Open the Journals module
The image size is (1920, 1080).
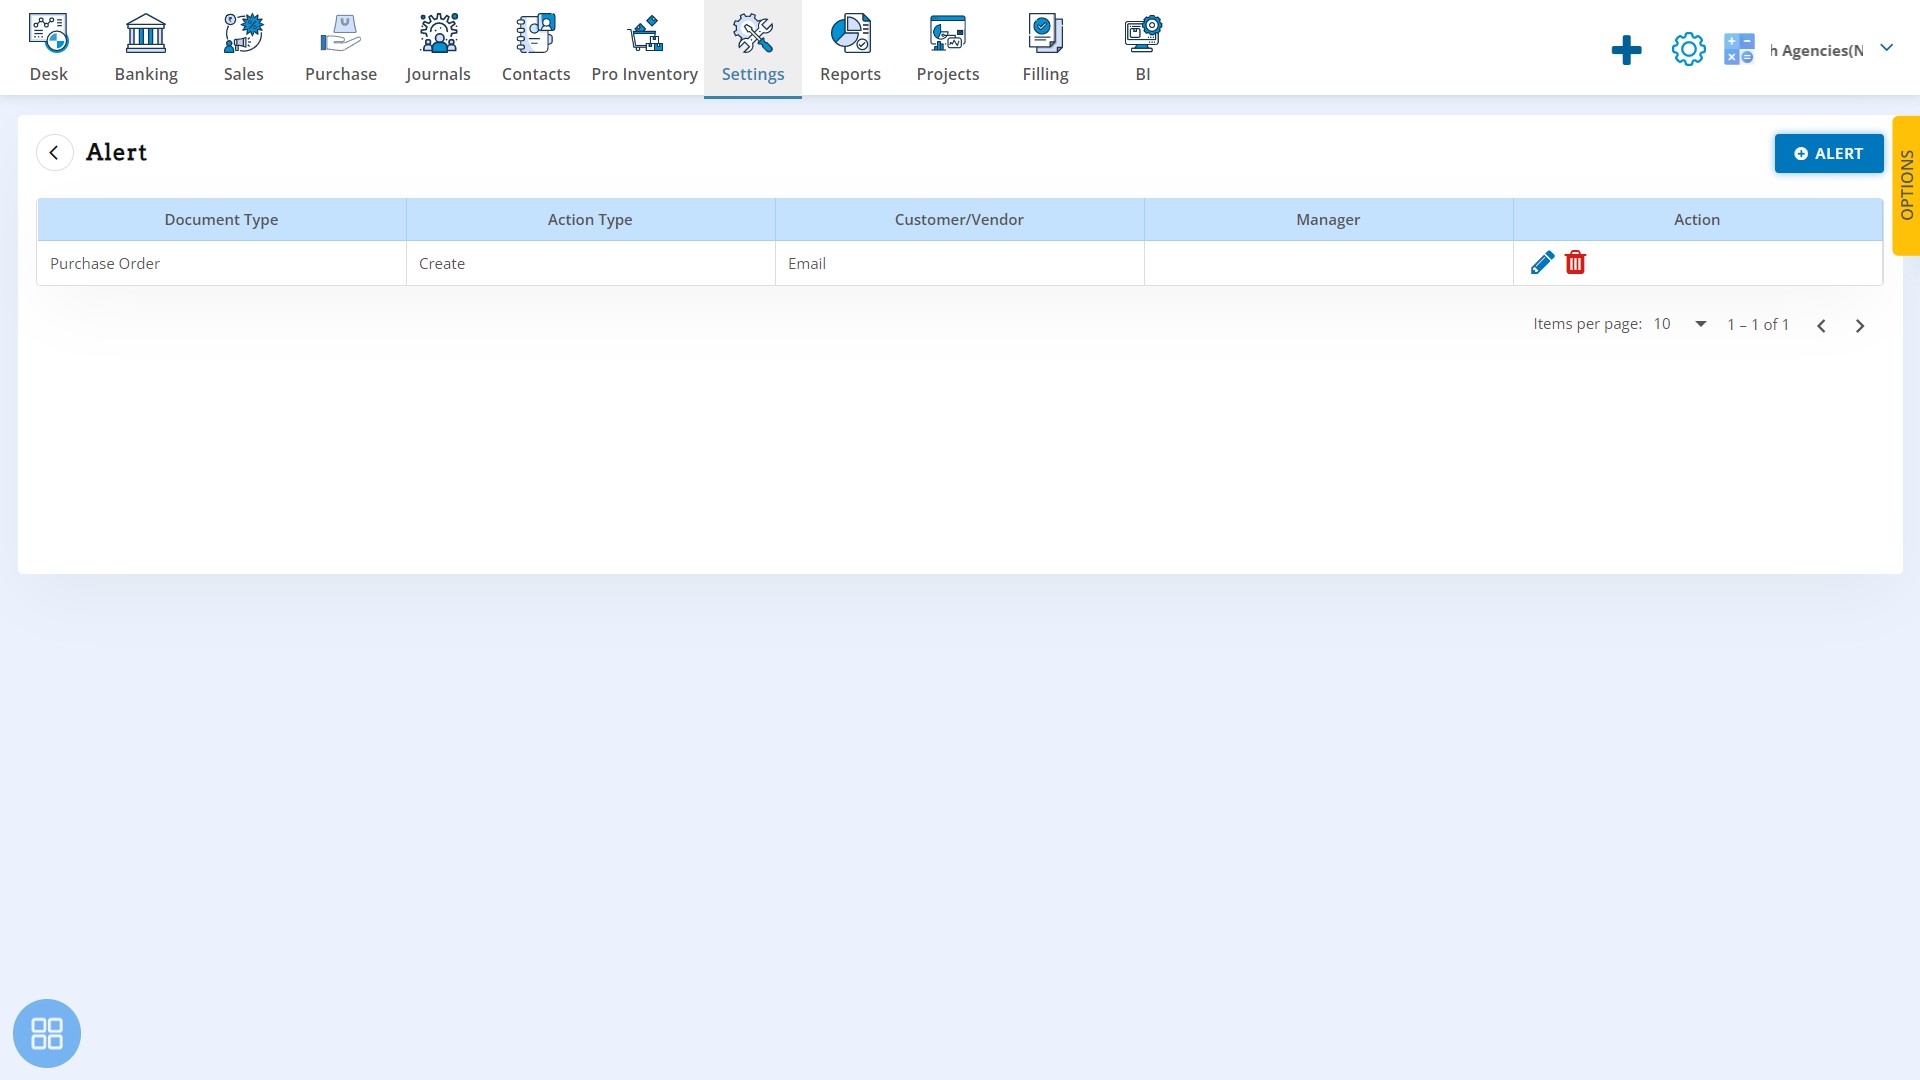pos(438,47)
